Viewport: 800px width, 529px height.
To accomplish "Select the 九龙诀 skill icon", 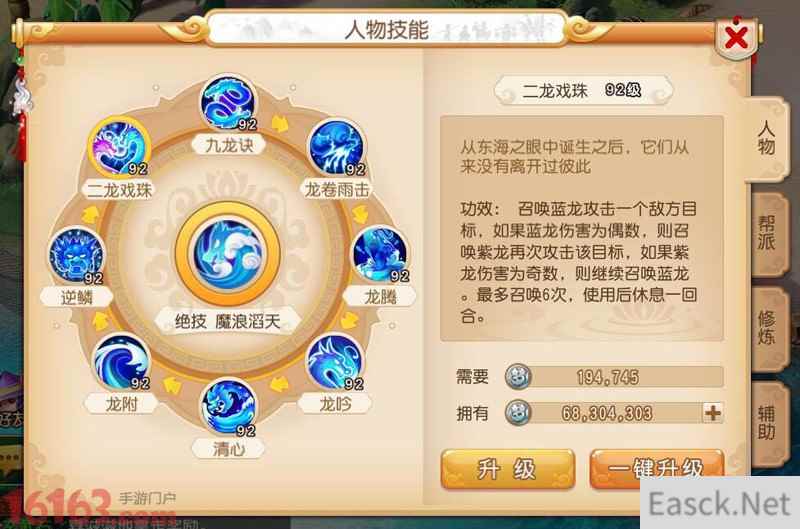I will 227,104.
